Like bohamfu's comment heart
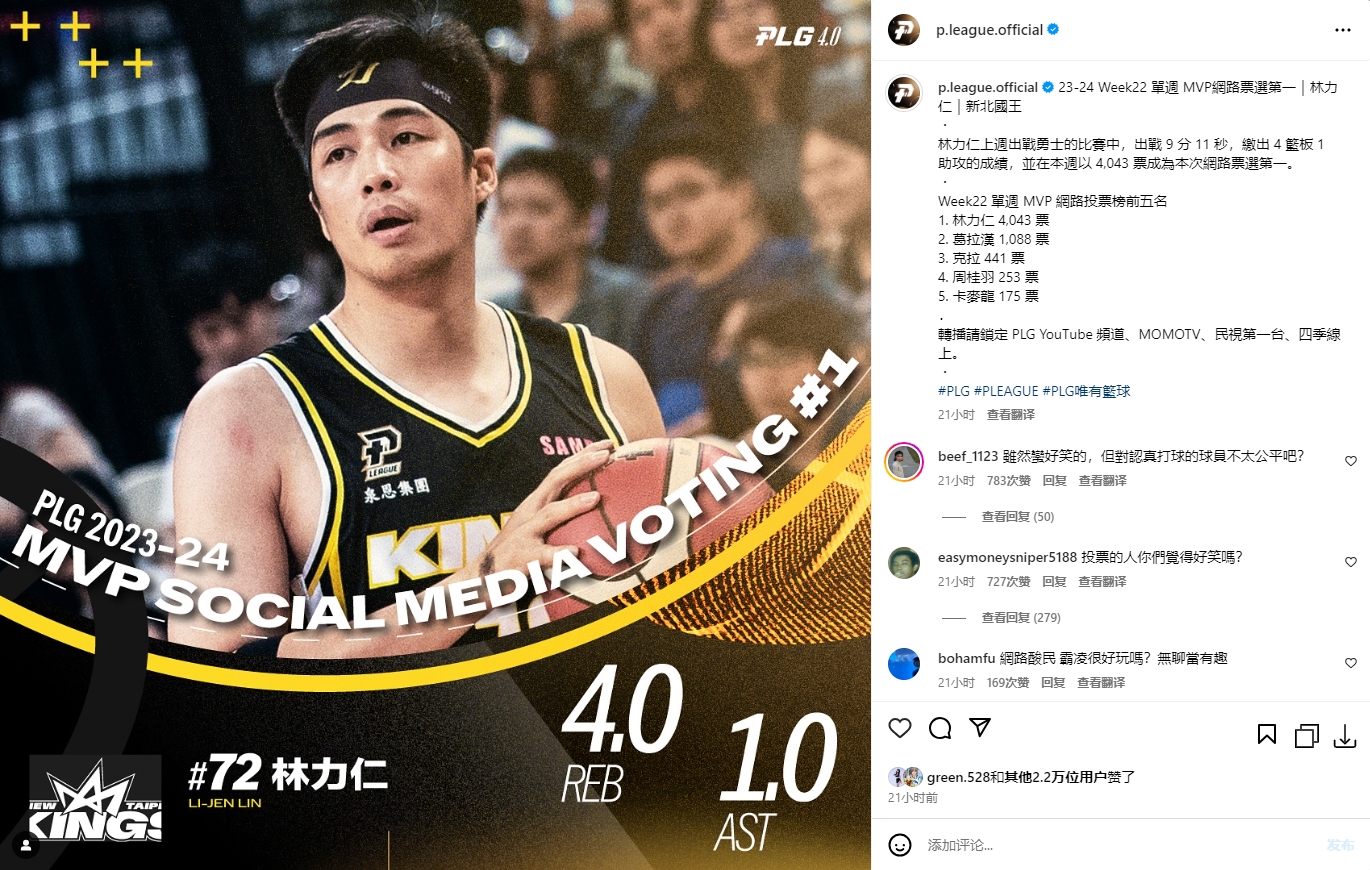The image size is (1370, 870). click(1351, 663)
